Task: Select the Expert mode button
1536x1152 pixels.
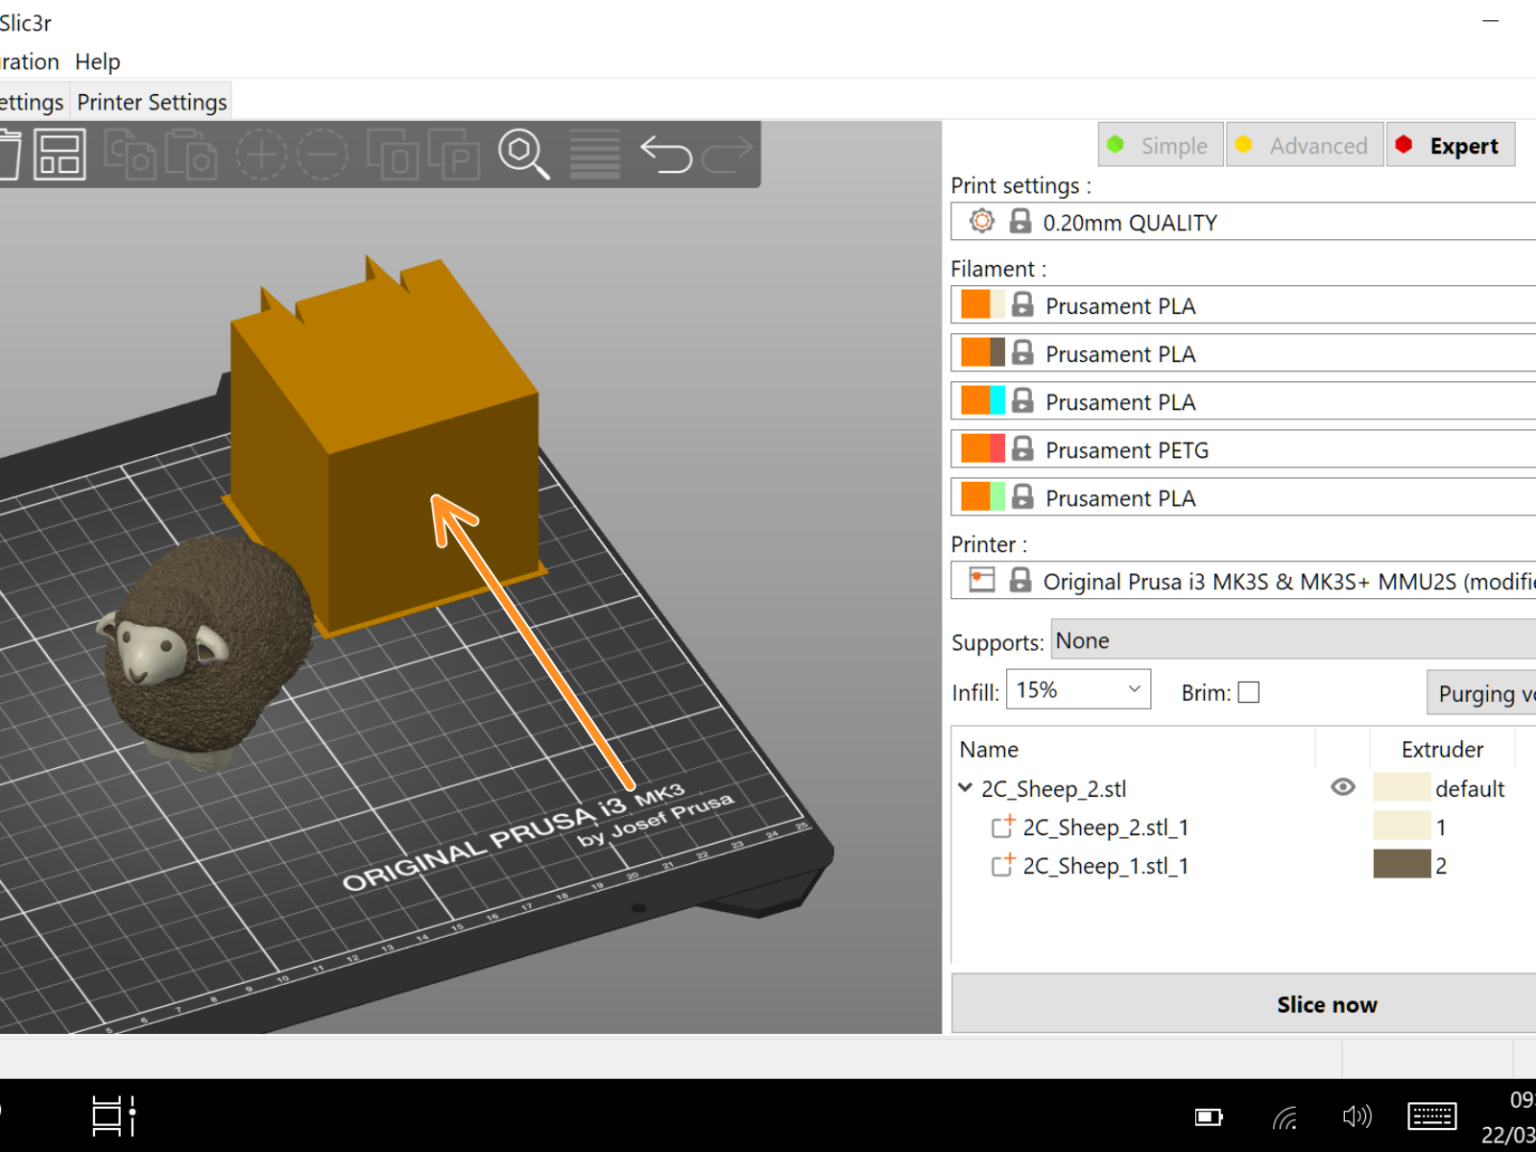Action: pyautogui.click(x=1451, y=145)
